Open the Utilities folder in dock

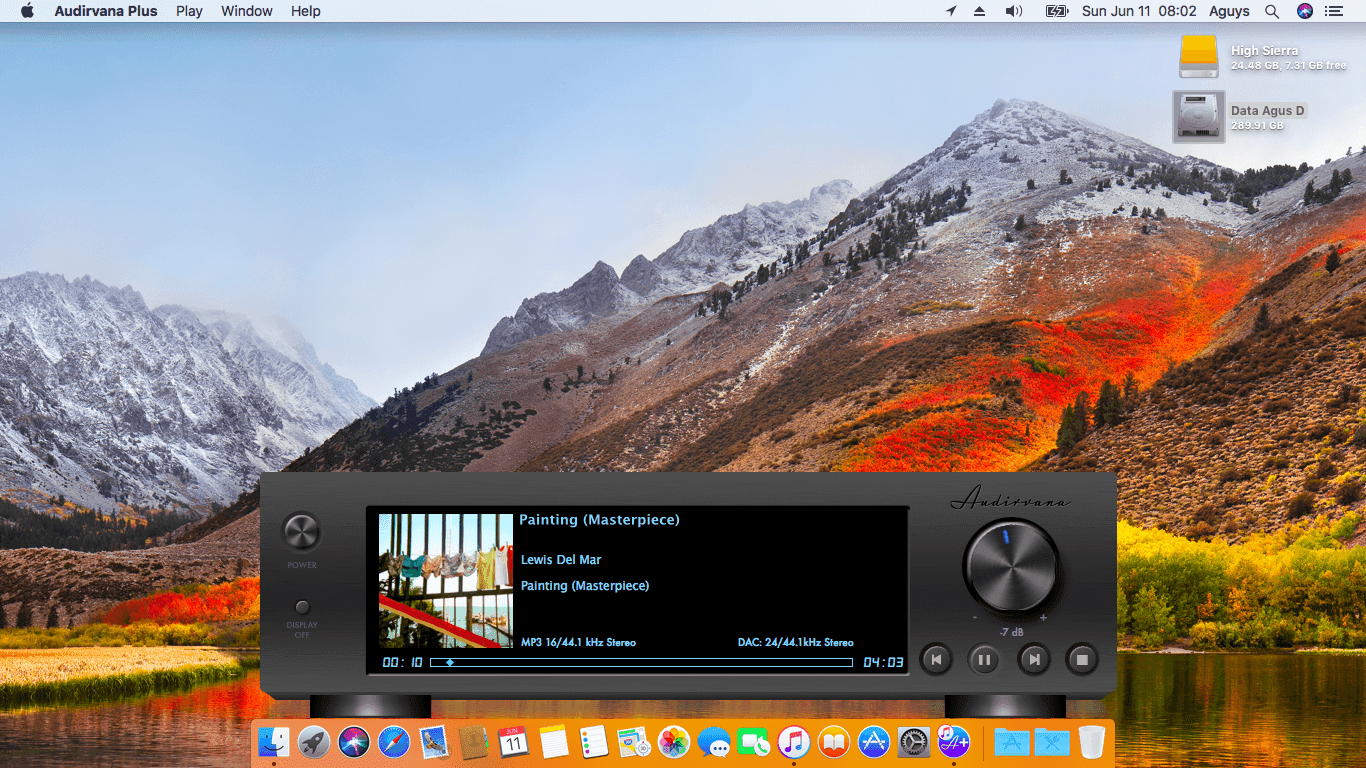(x=1052, y=742)
